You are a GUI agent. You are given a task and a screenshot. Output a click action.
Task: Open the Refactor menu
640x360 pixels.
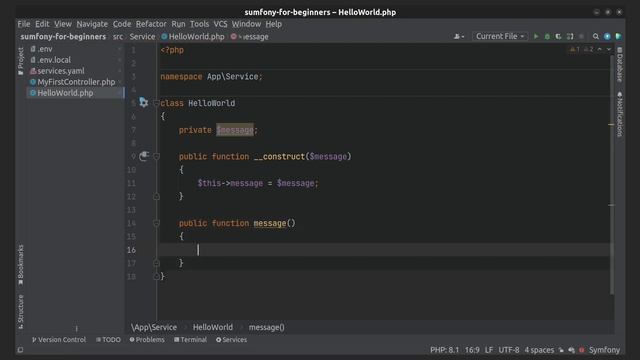(x=151, y=24)
